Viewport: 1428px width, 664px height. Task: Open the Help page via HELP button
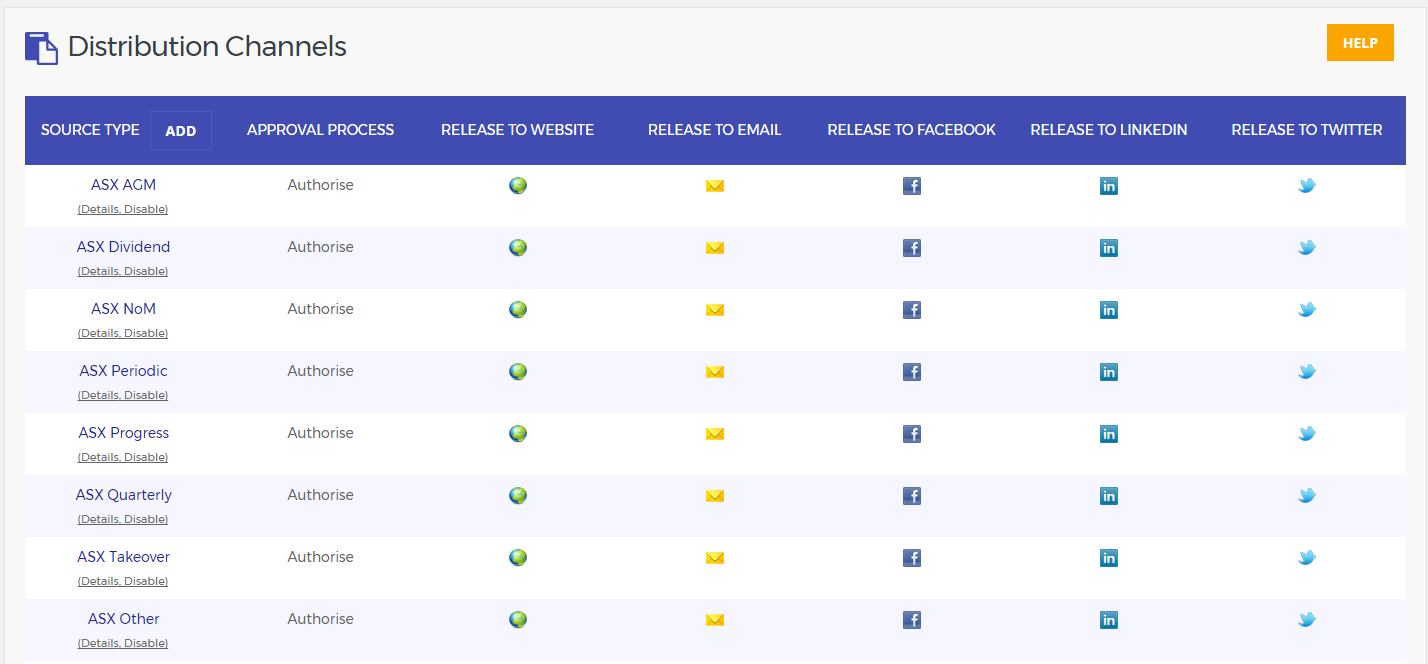tap(1360, 43)
